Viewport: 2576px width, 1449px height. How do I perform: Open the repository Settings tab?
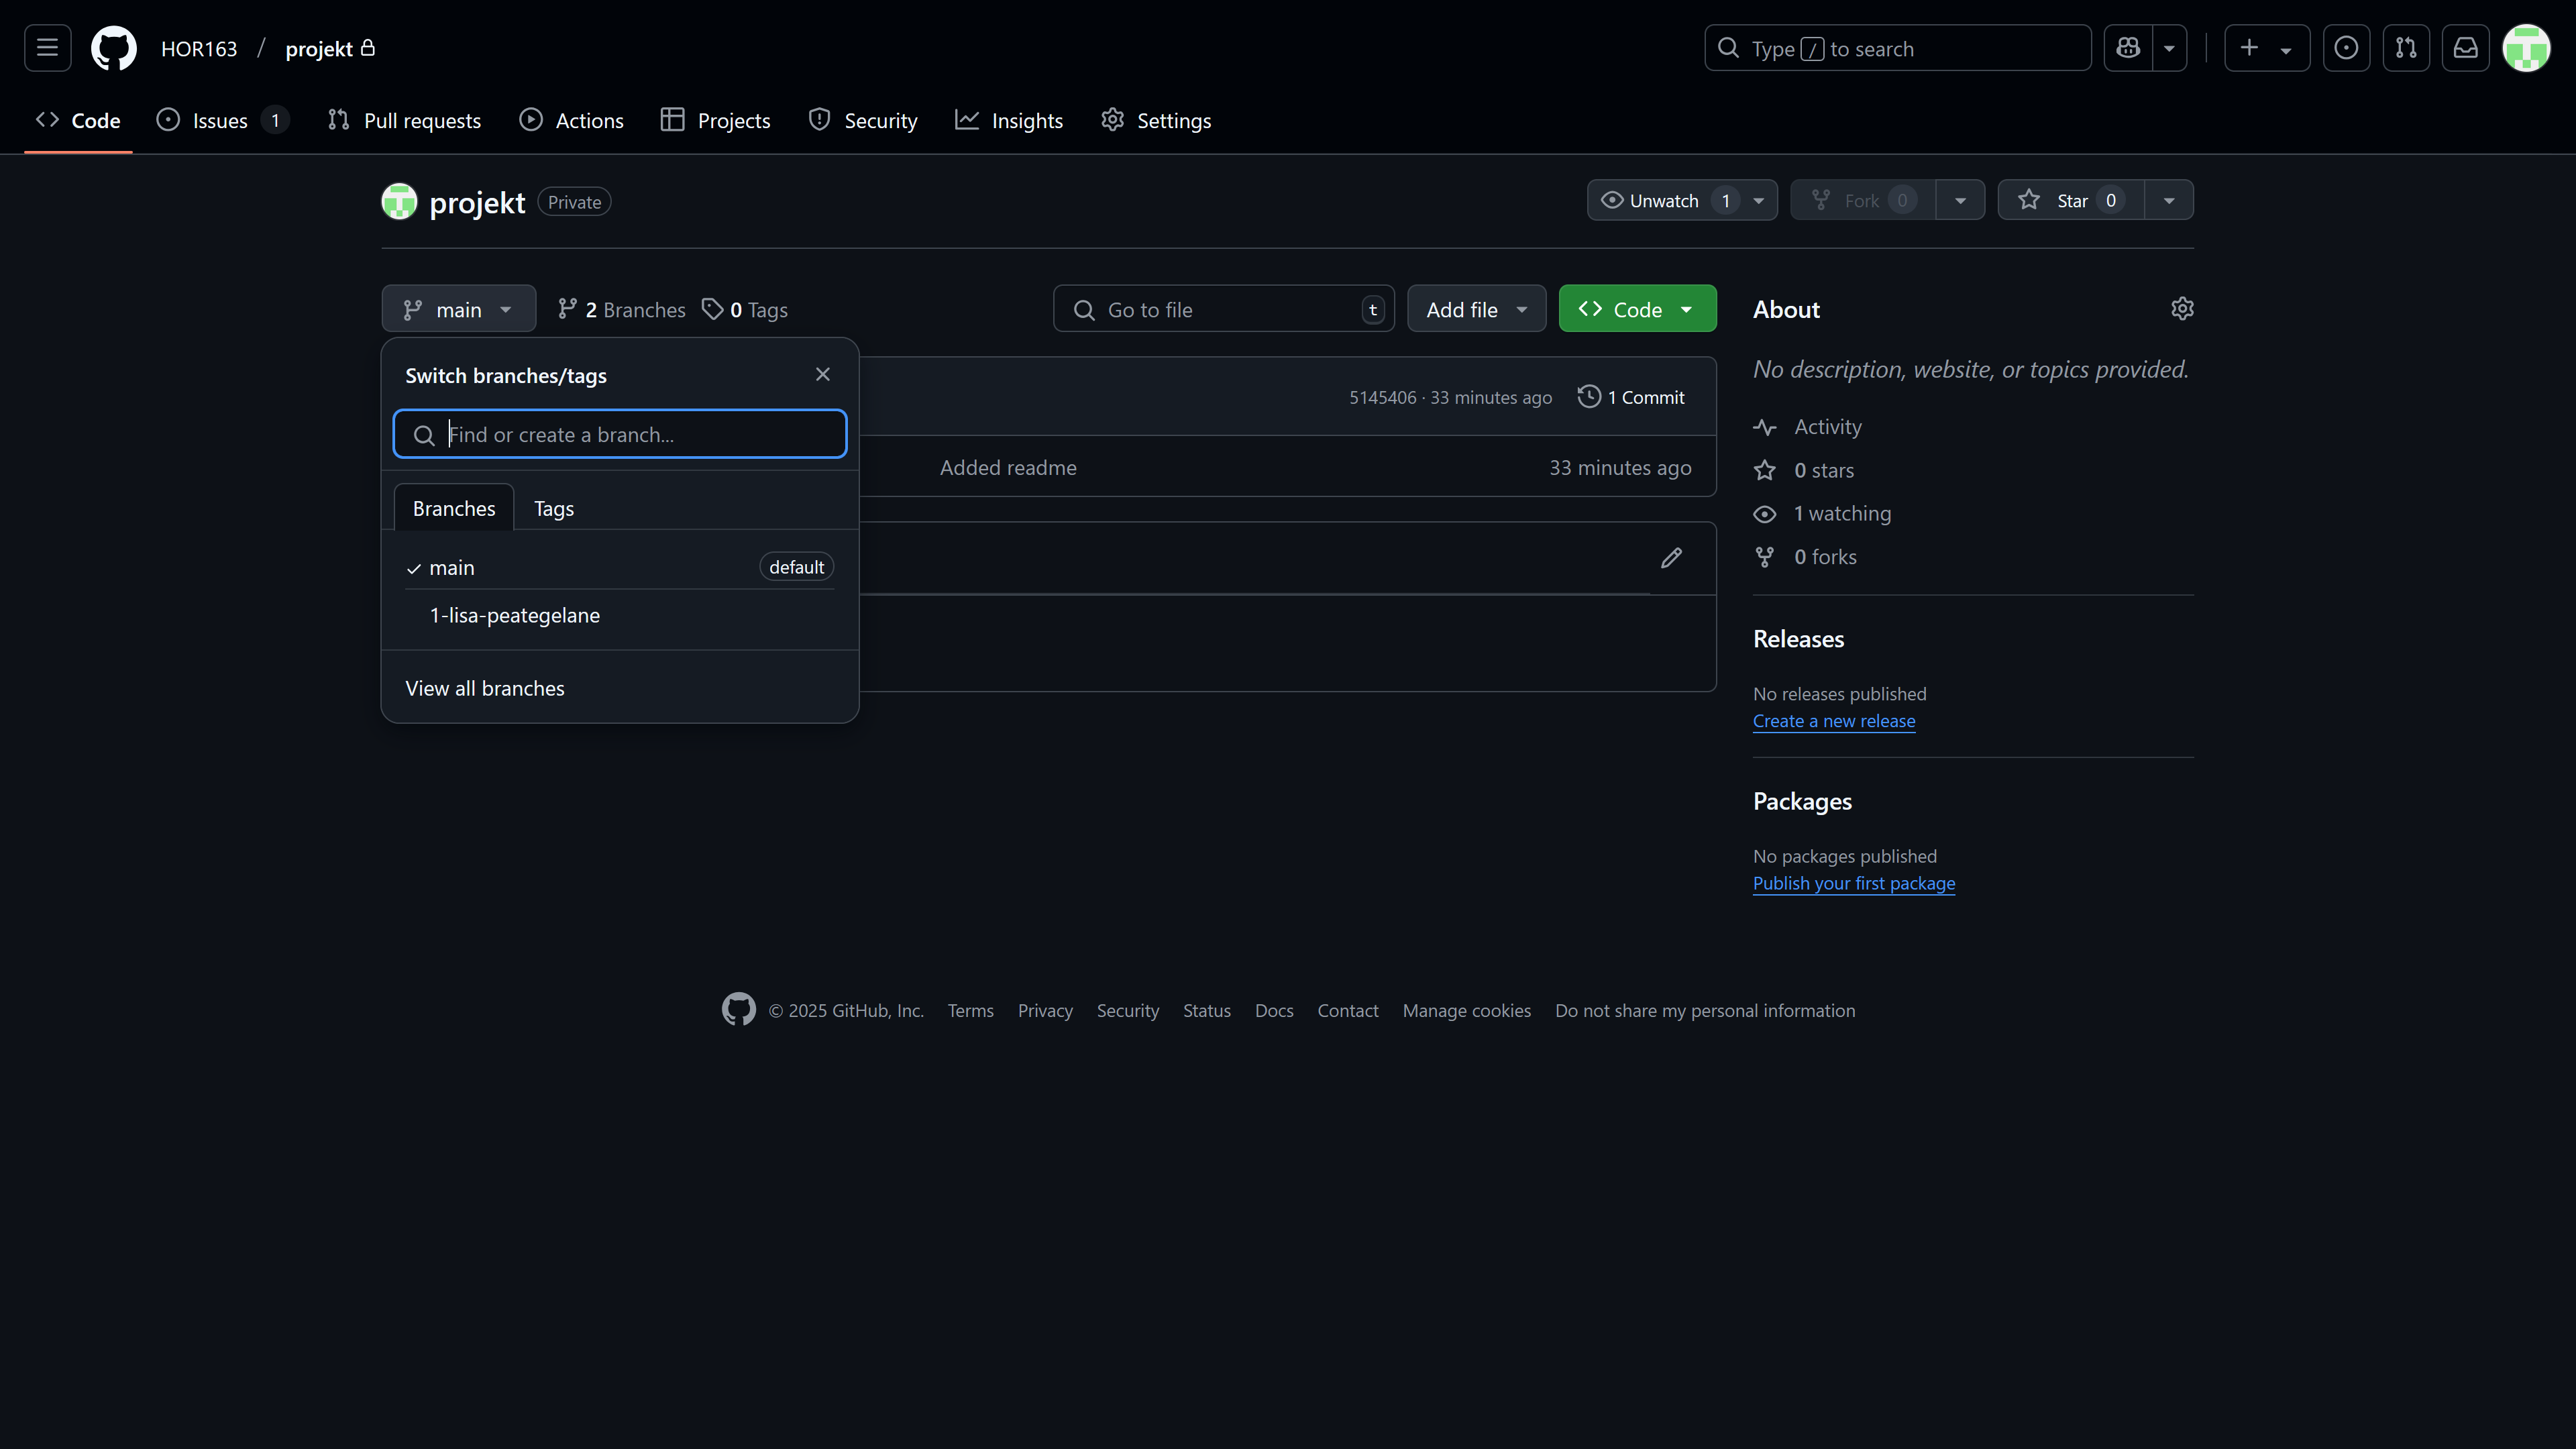1155,120
